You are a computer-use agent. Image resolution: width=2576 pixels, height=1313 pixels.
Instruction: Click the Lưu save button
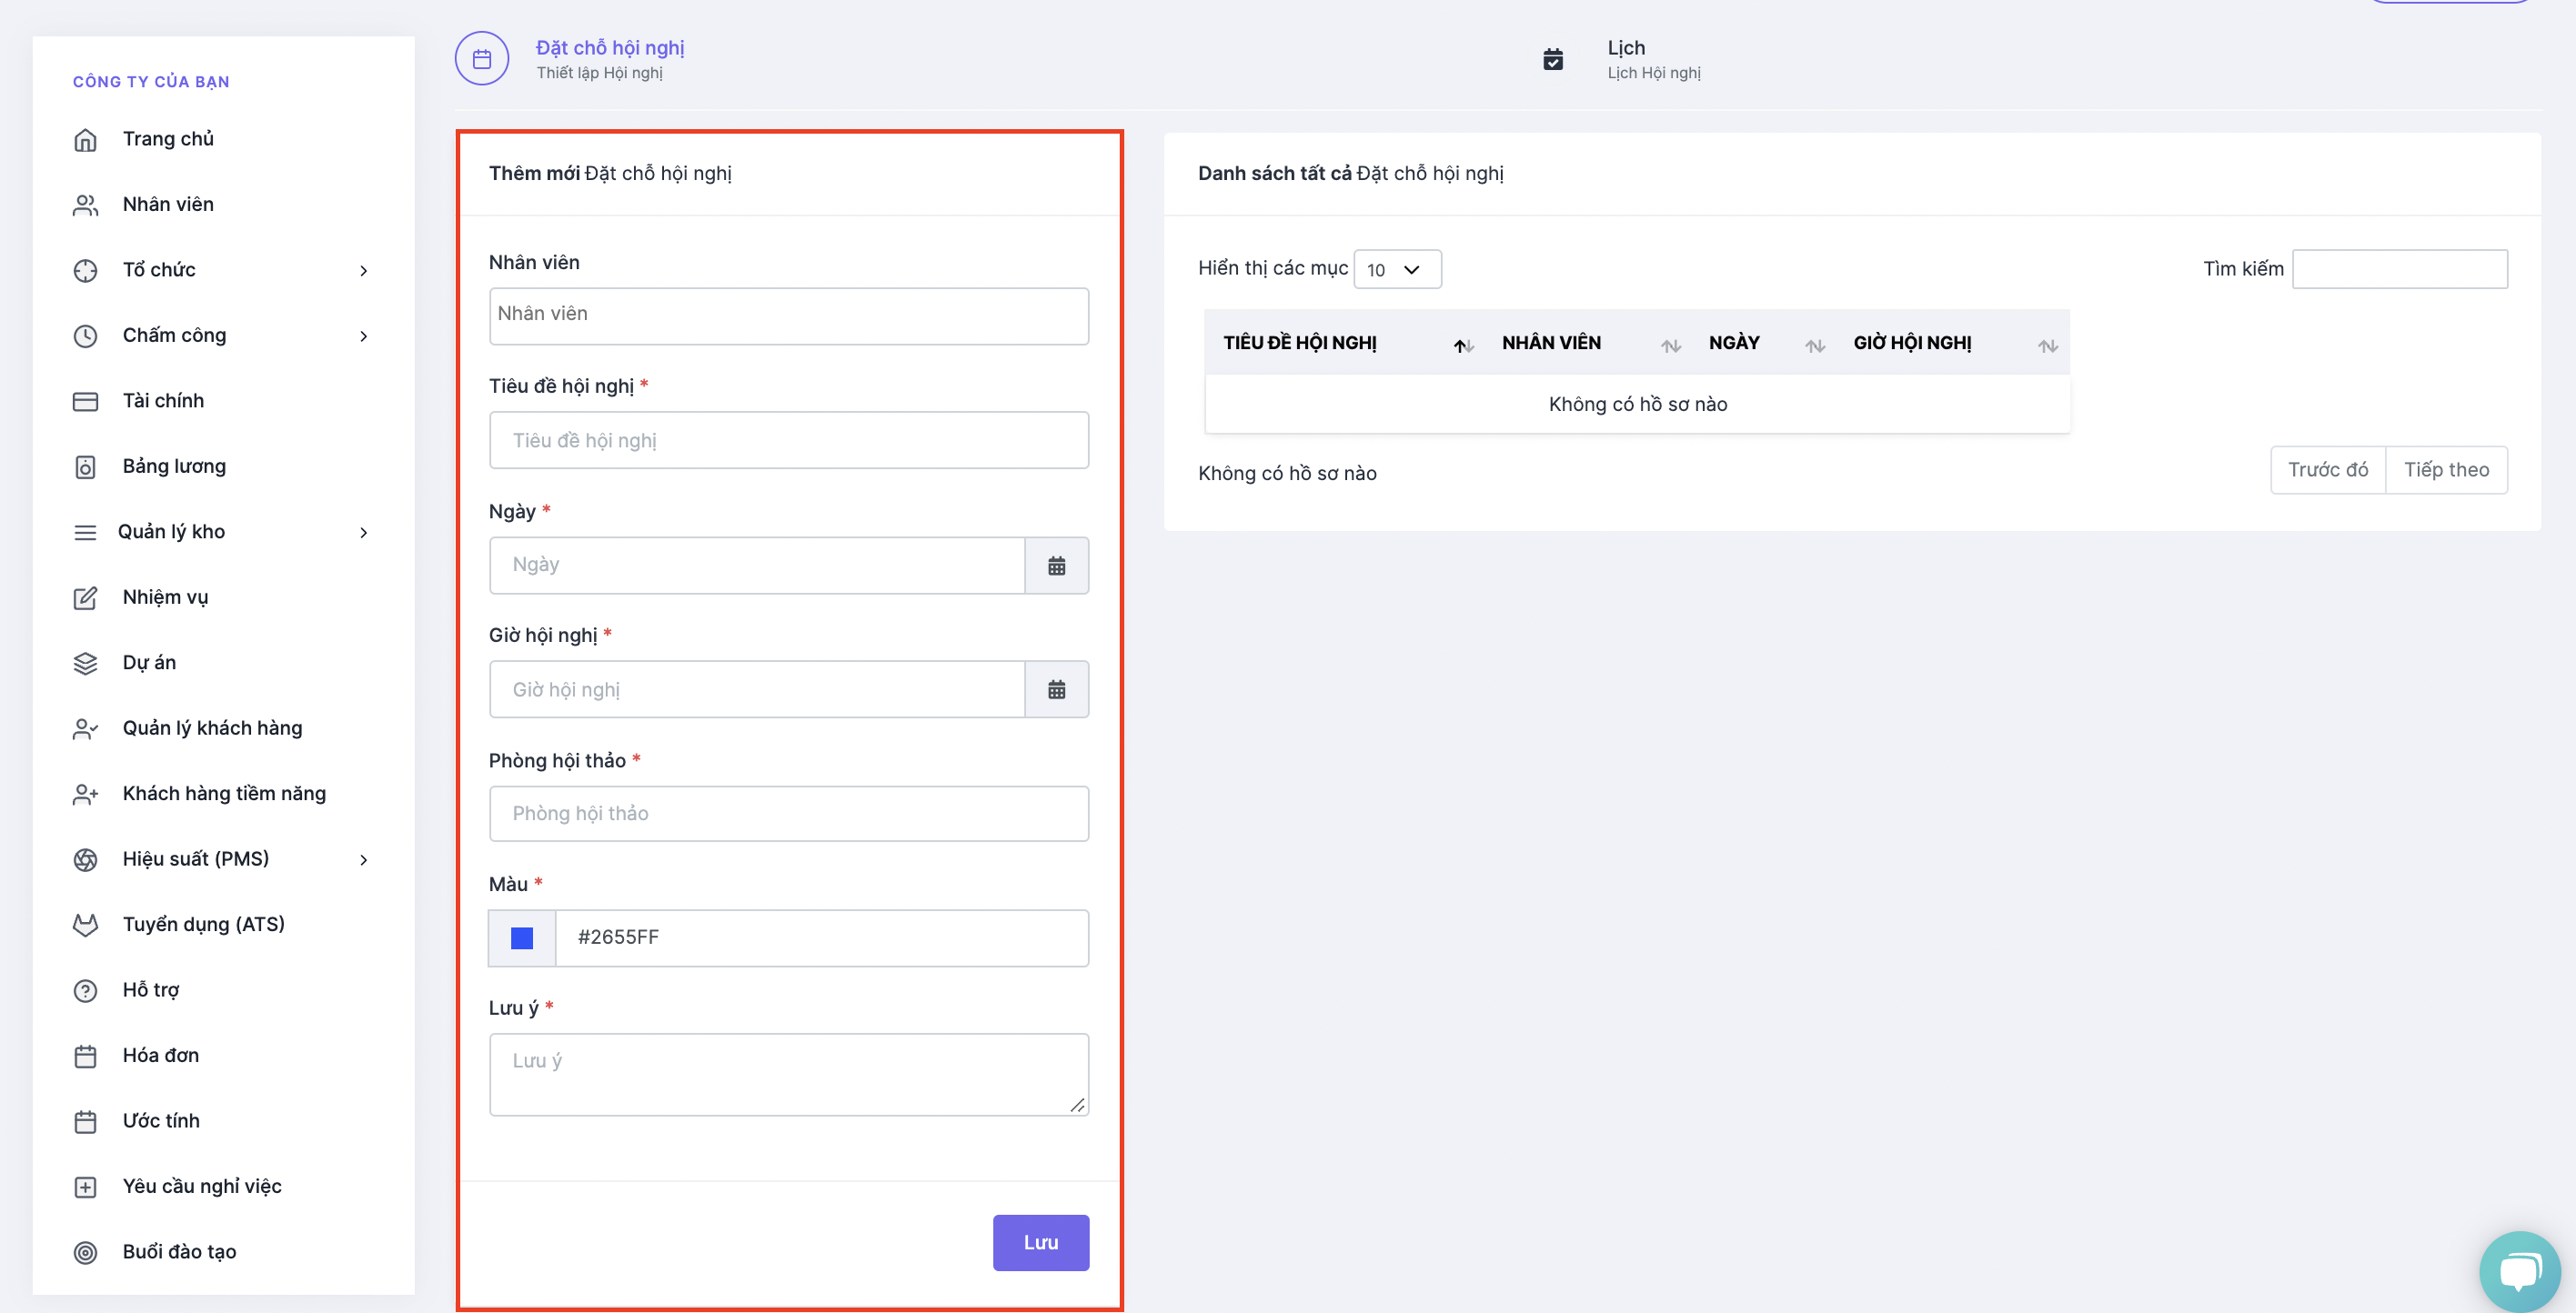tap(1040, 1242)
